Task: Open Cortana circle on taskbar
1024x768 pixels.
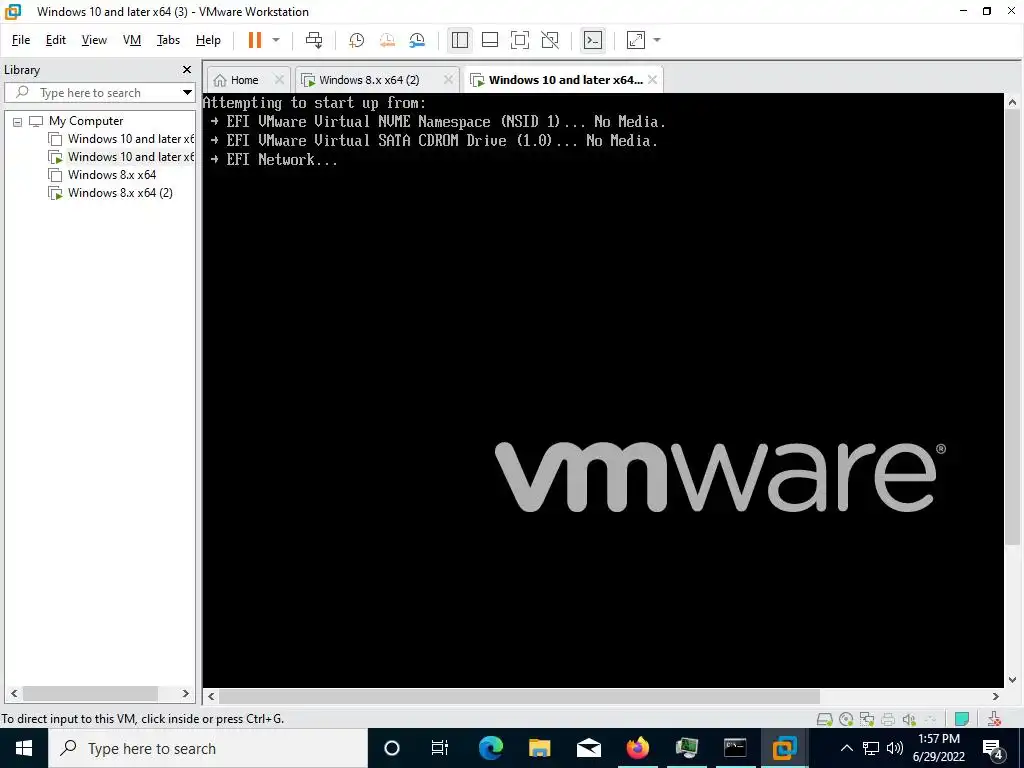Action: [x=392, y=748]
